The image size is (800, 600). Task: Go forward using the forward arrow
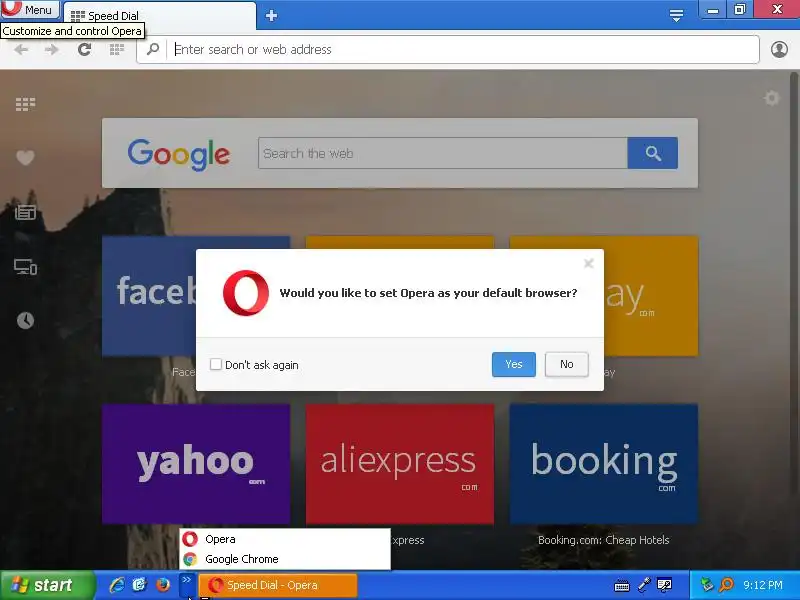tap(52, 49)
